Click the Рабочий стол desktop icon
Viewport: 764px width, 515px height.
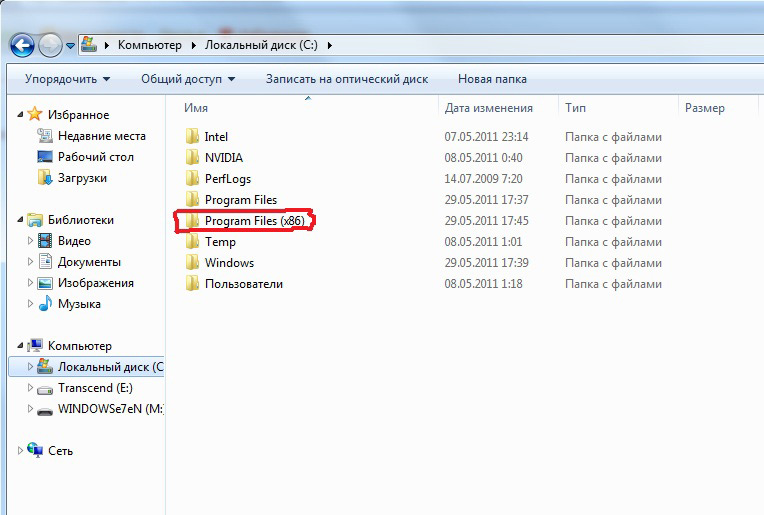pos(45,156)
